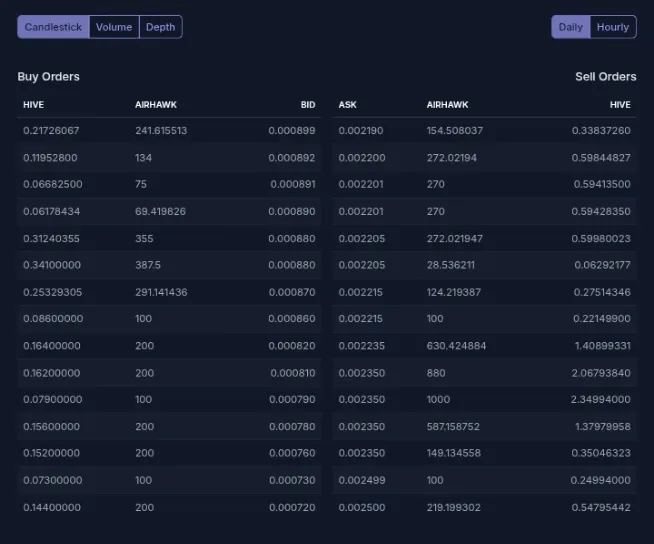Viewport: 654px width, 544px height.
Task: Select buy order at bid 0.000860
Action: coord(169,319)
